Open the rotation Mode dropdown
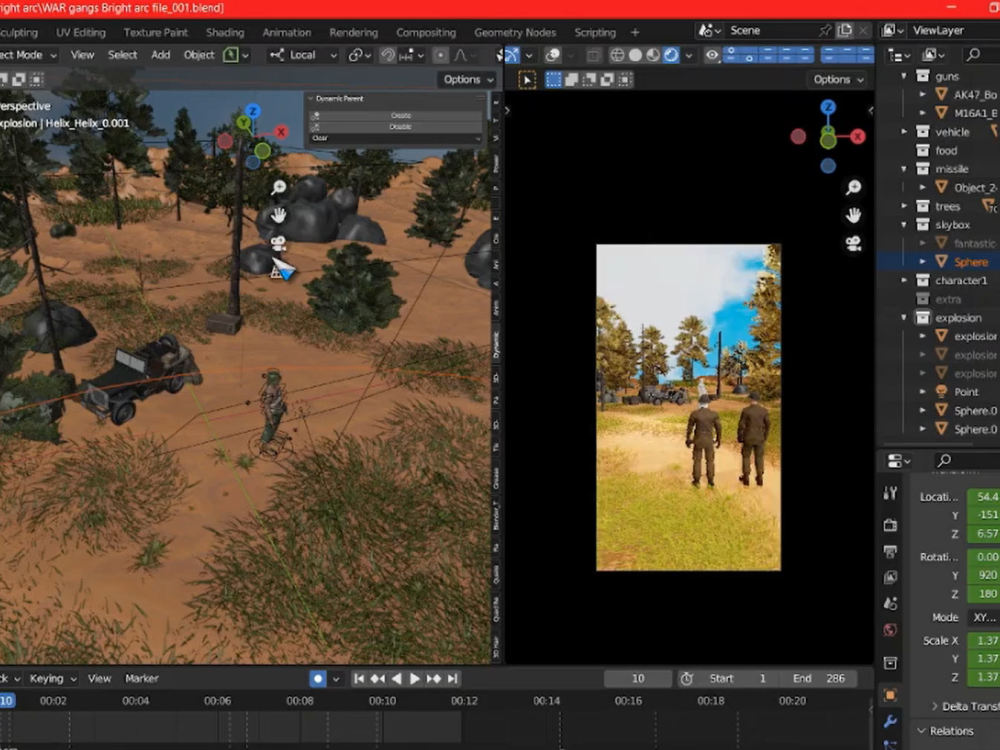This screenshot has width=1000, height=750. (984, 617)
